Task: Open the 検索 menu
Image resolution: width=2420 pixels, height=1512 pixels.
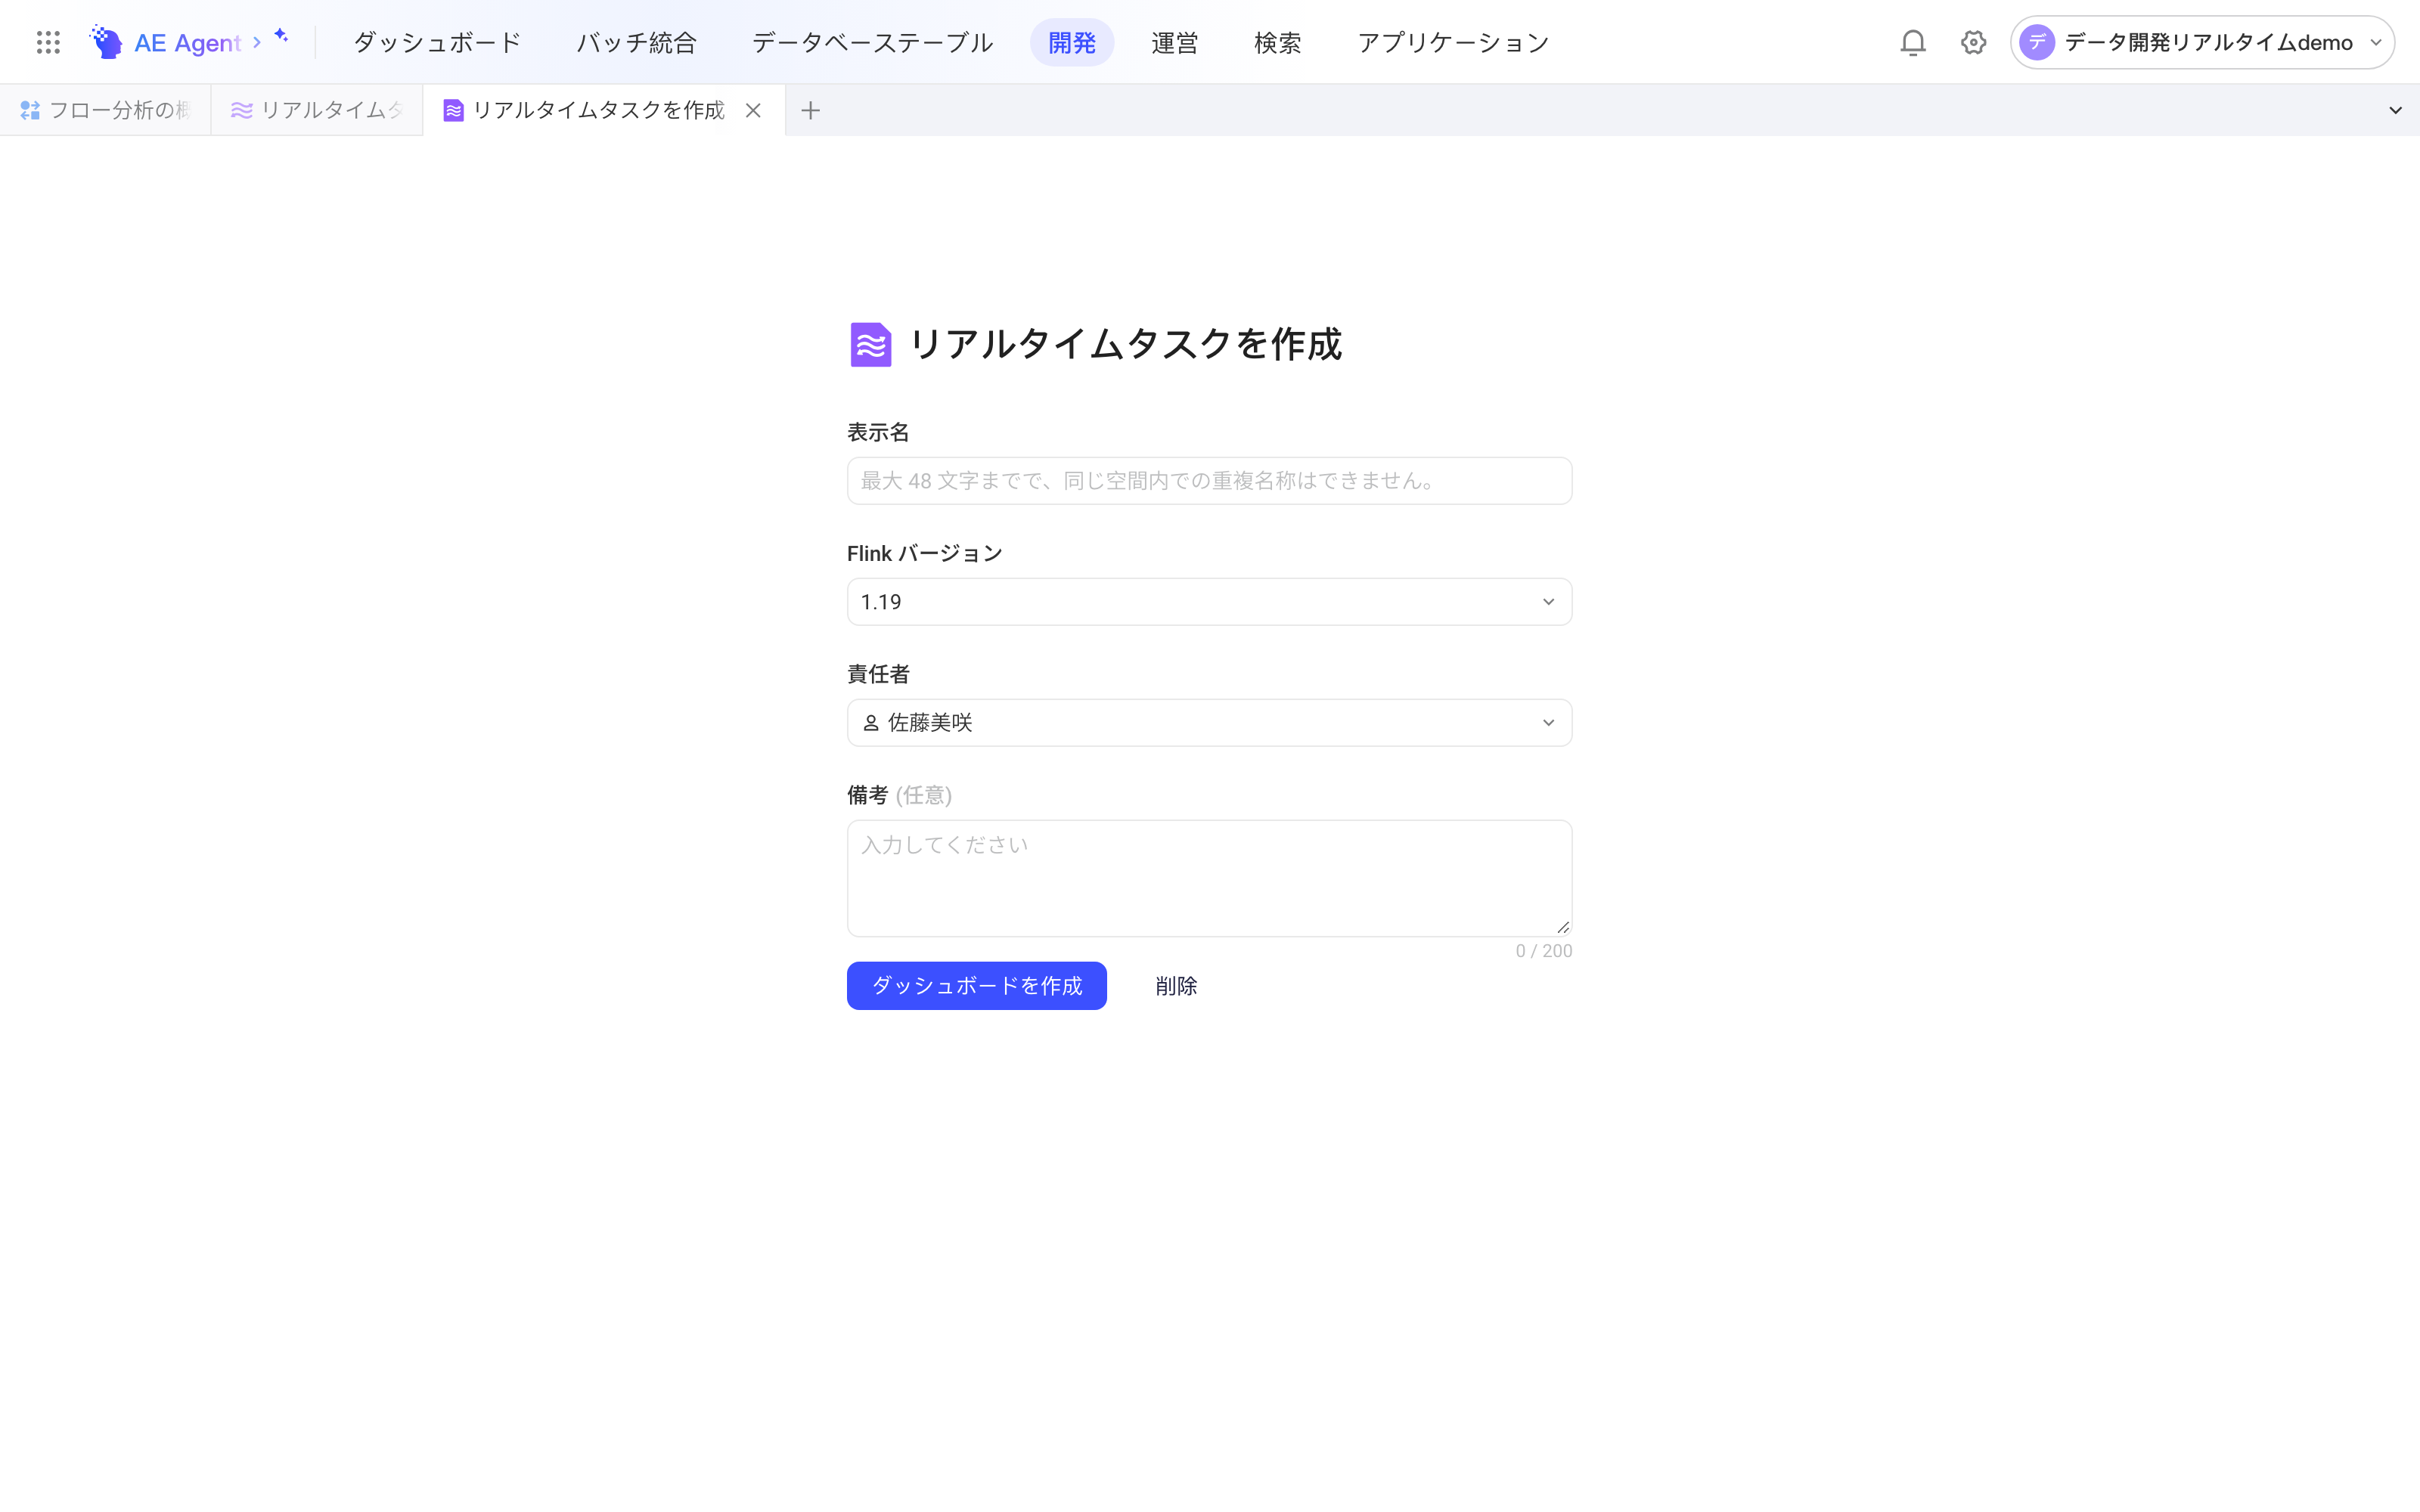Action: 1277,42
